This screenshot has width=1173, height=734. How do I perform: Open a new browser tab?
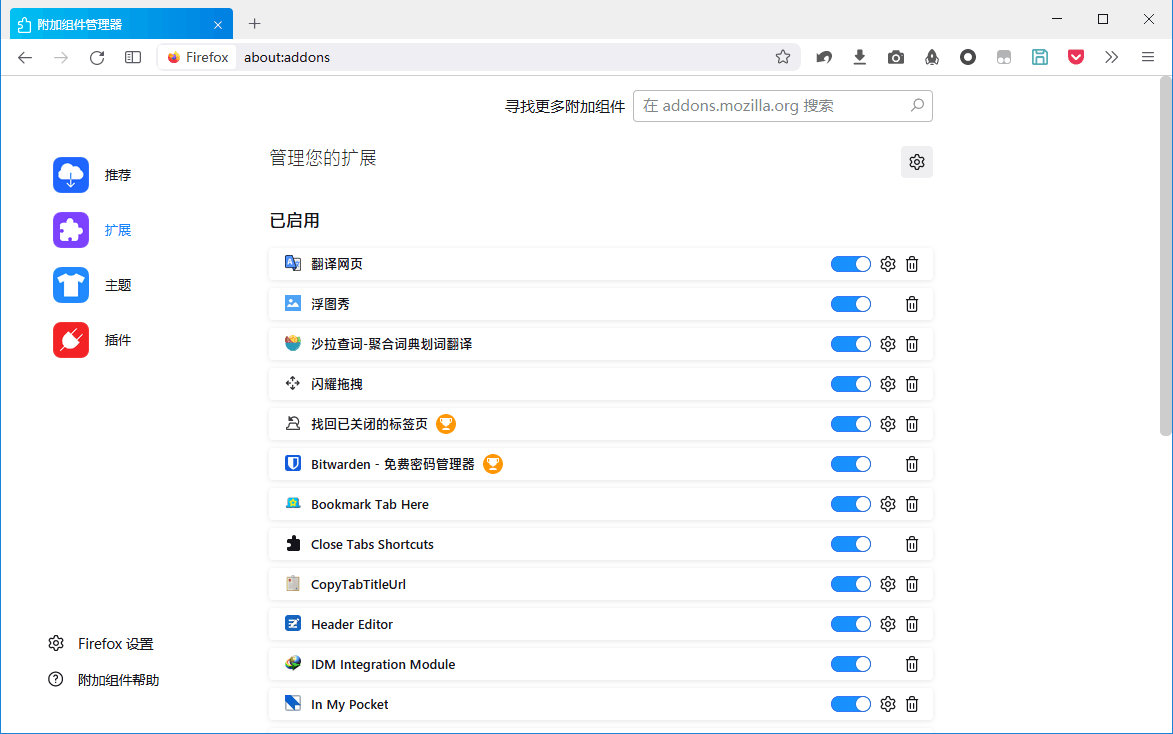254,24
